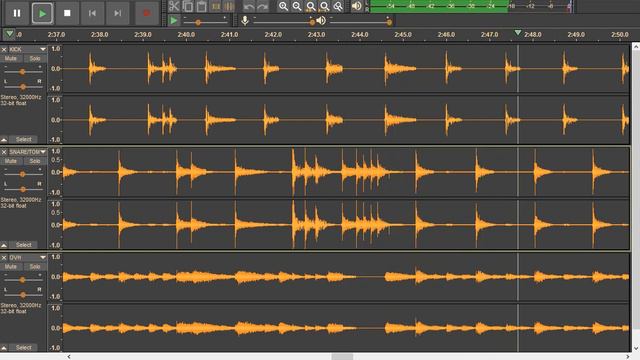Start recording with the red Record button
Screen dimensions: 640x360
[147, 13]
